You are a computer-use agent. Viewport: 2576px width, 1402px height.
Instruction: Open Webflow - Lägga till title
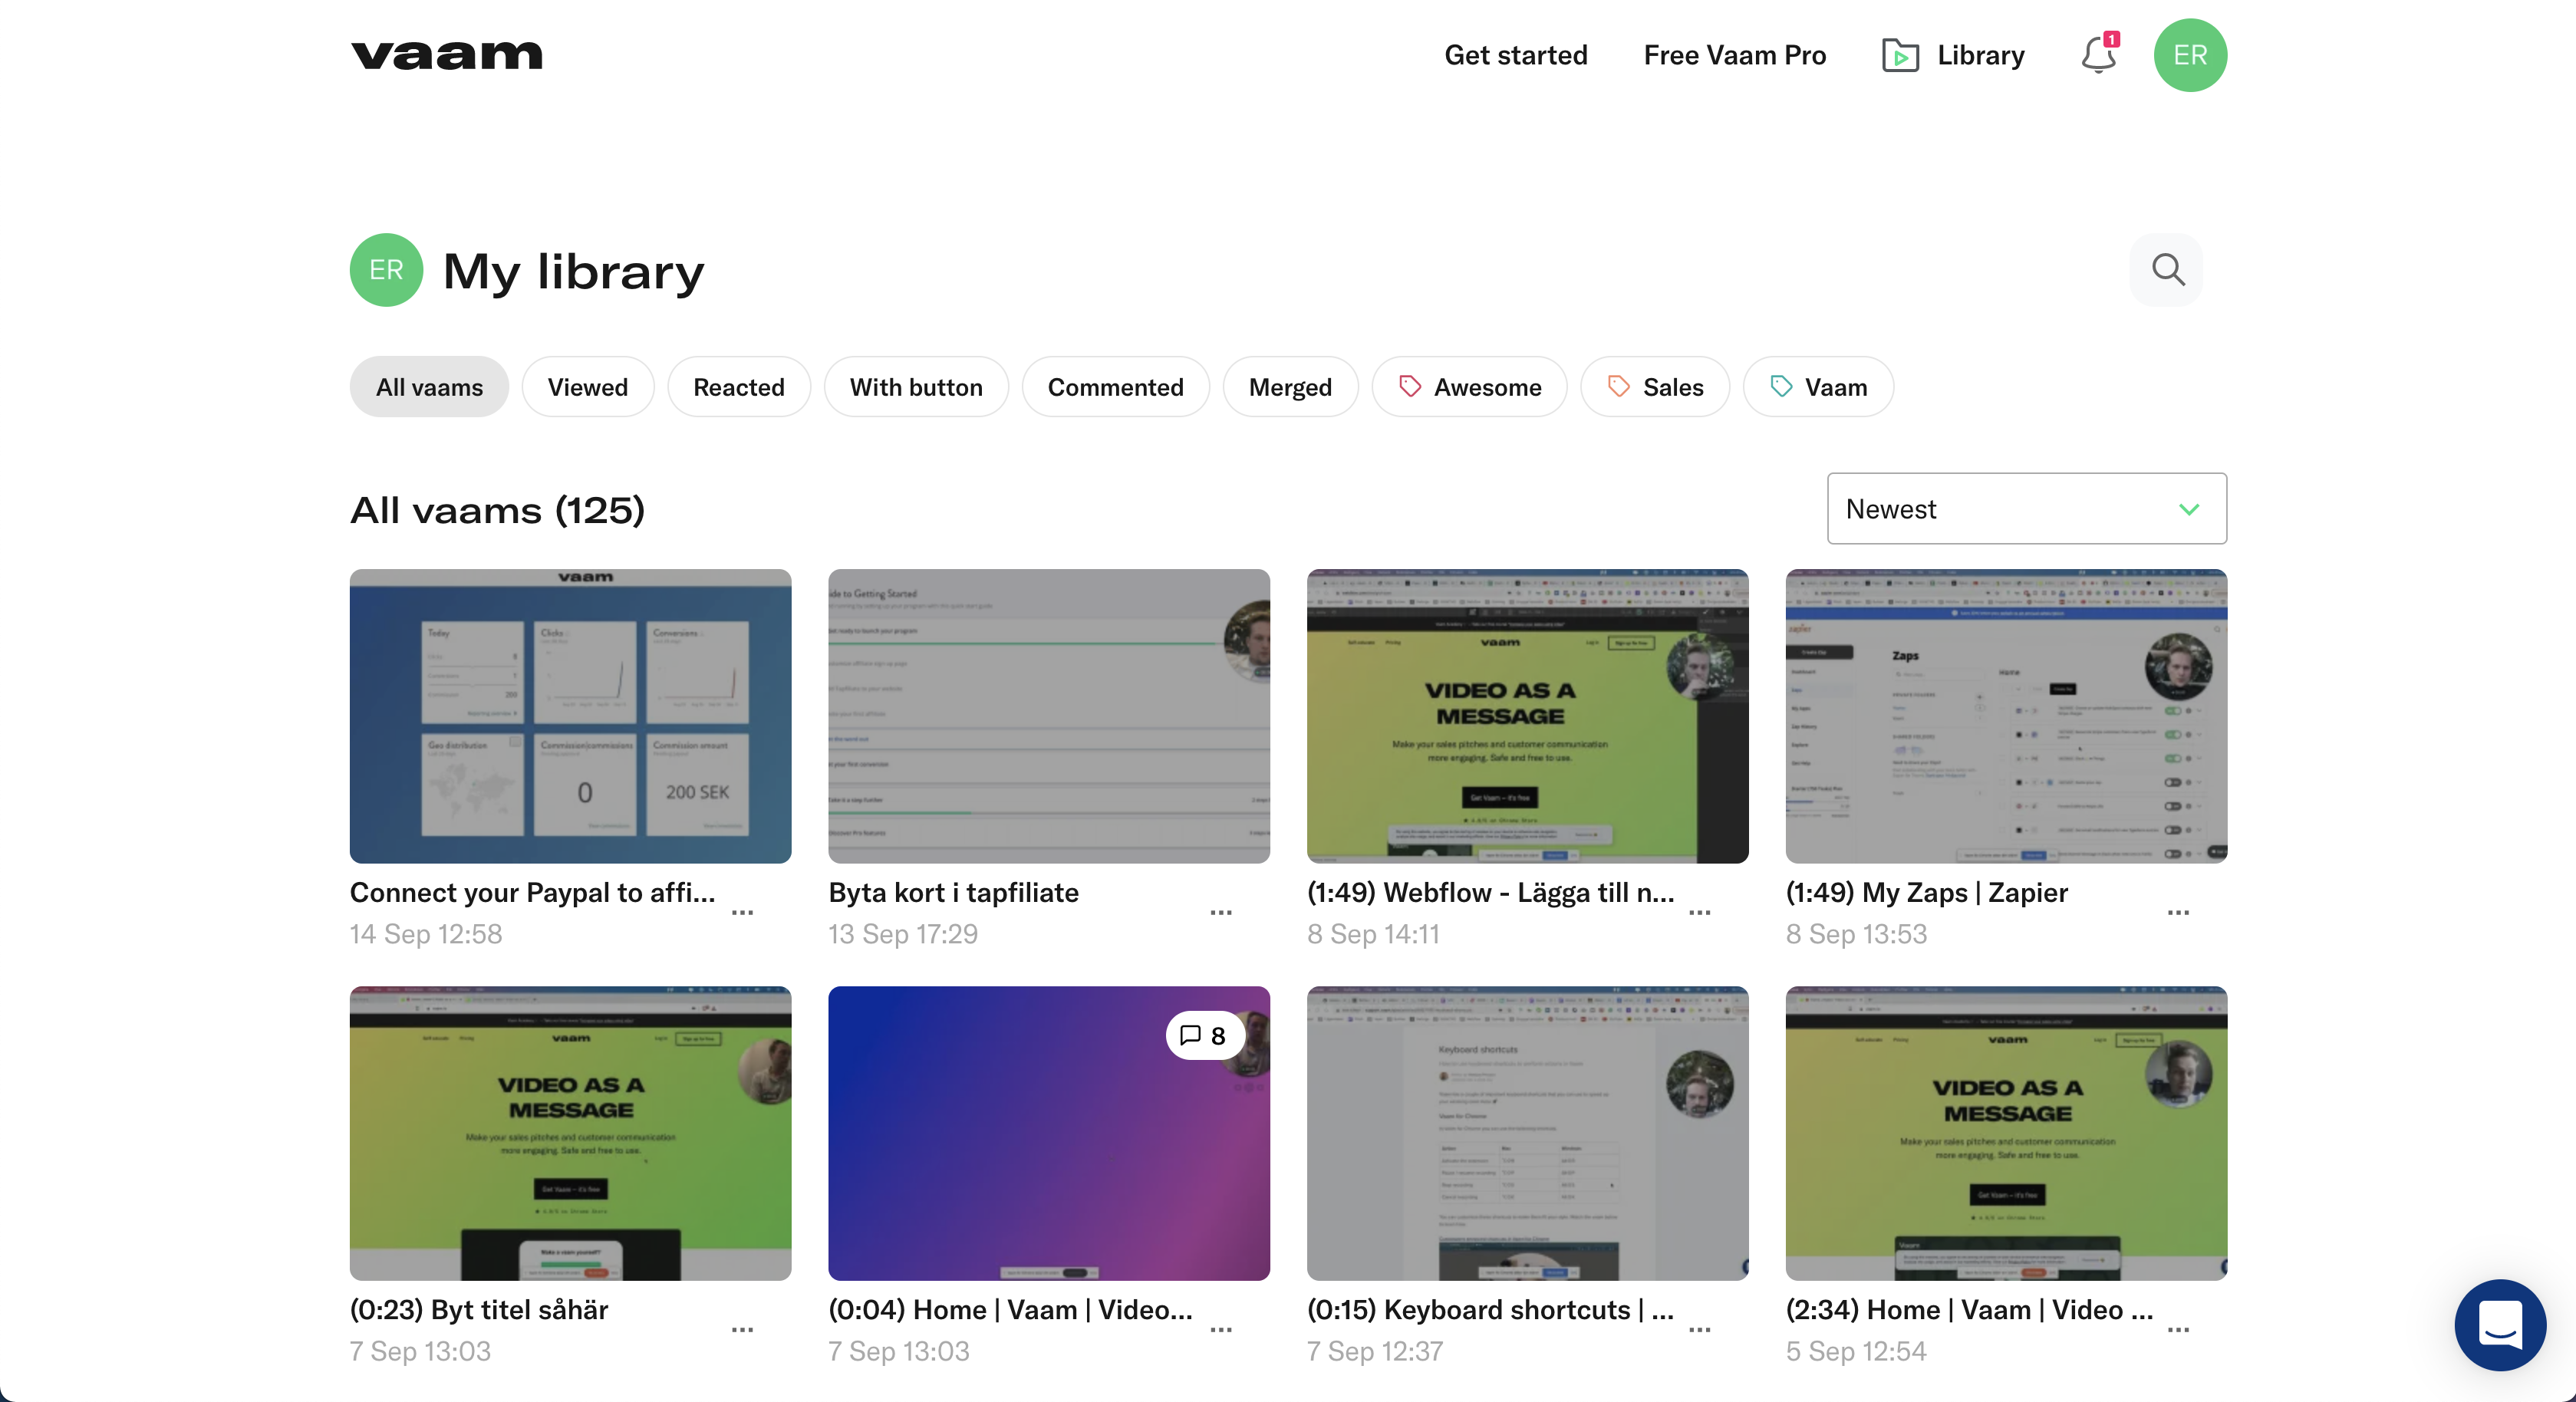coord(1491,892)
